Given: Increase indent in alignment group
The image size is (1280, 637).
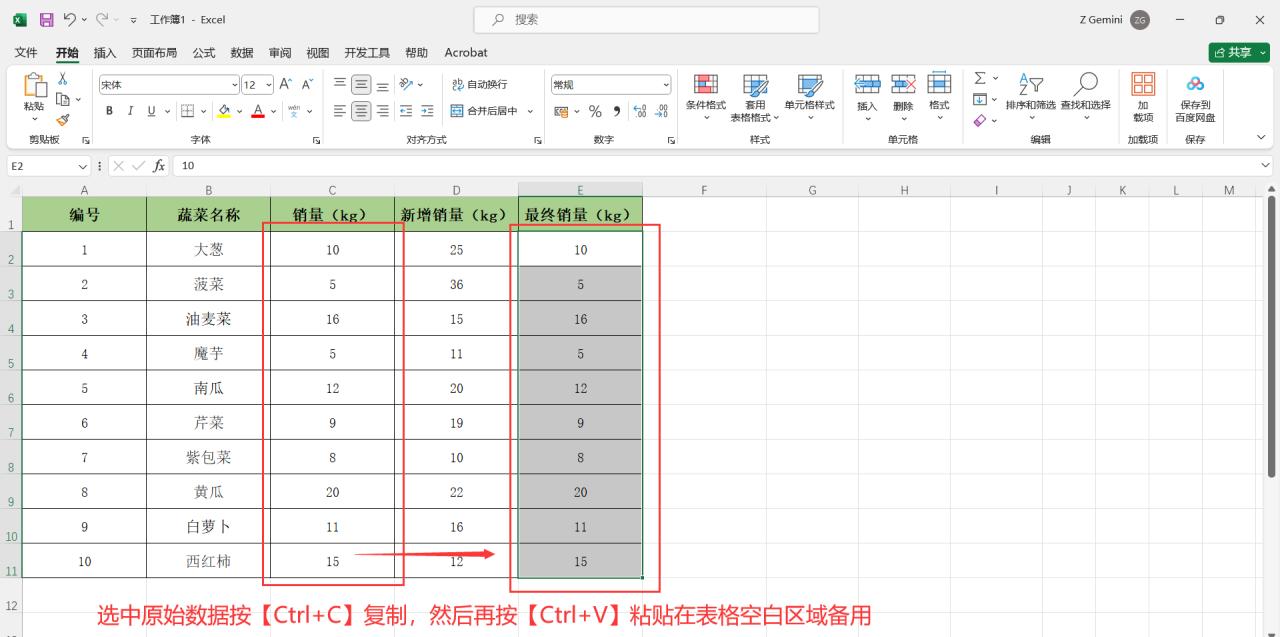Looking at the screenshot, I should [427, 111].
